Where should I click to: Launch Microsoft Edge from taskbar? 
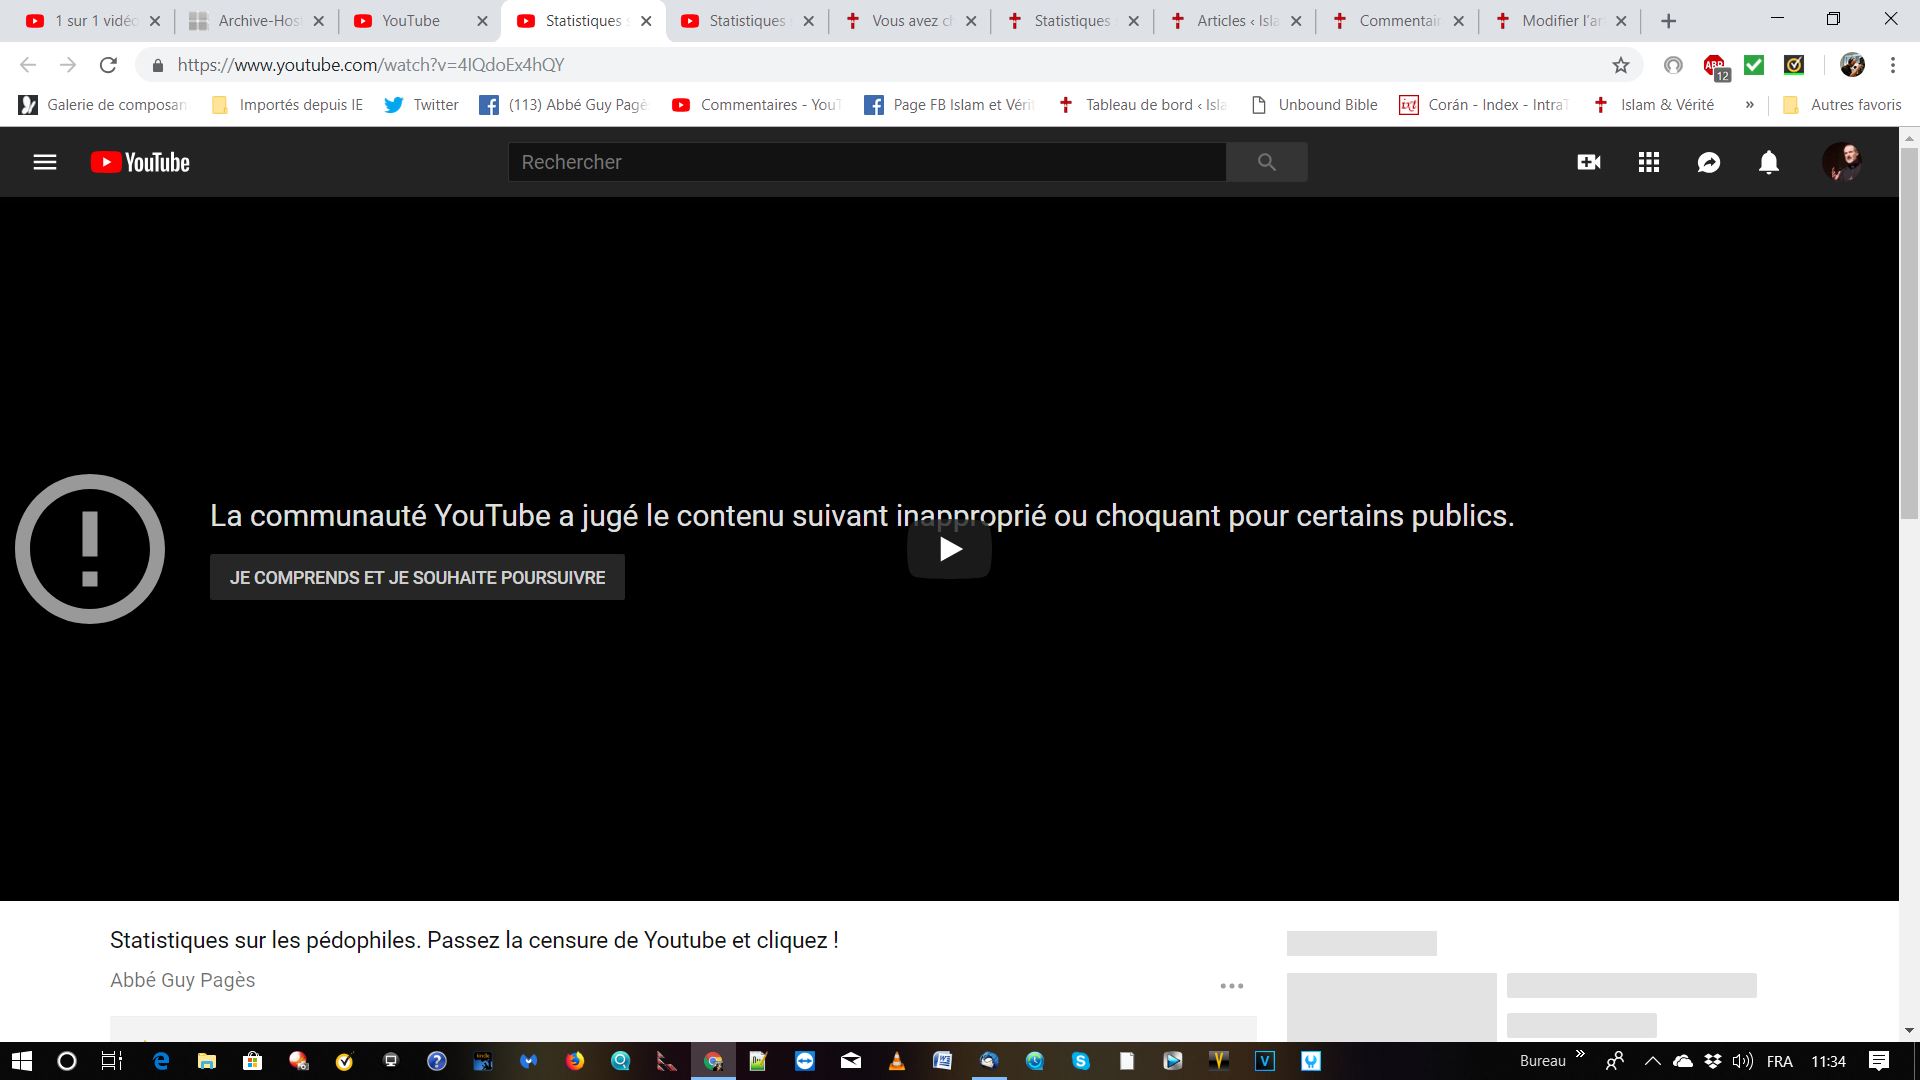tap(160, 1061)
